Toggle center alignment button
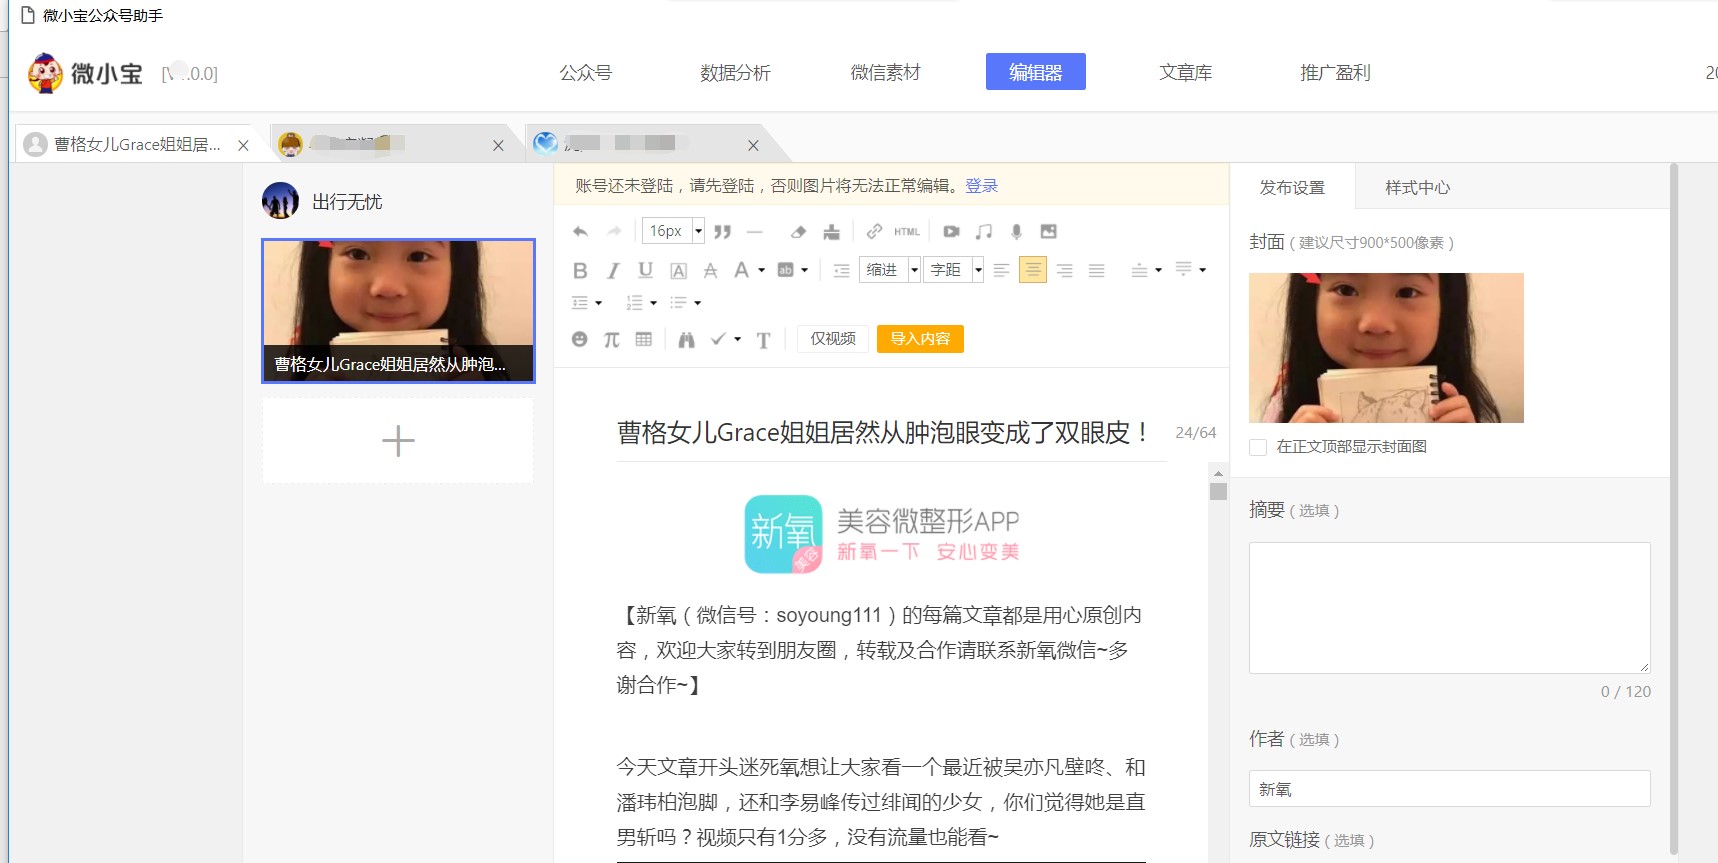 pyautogui.click(x=1032, y=270)
